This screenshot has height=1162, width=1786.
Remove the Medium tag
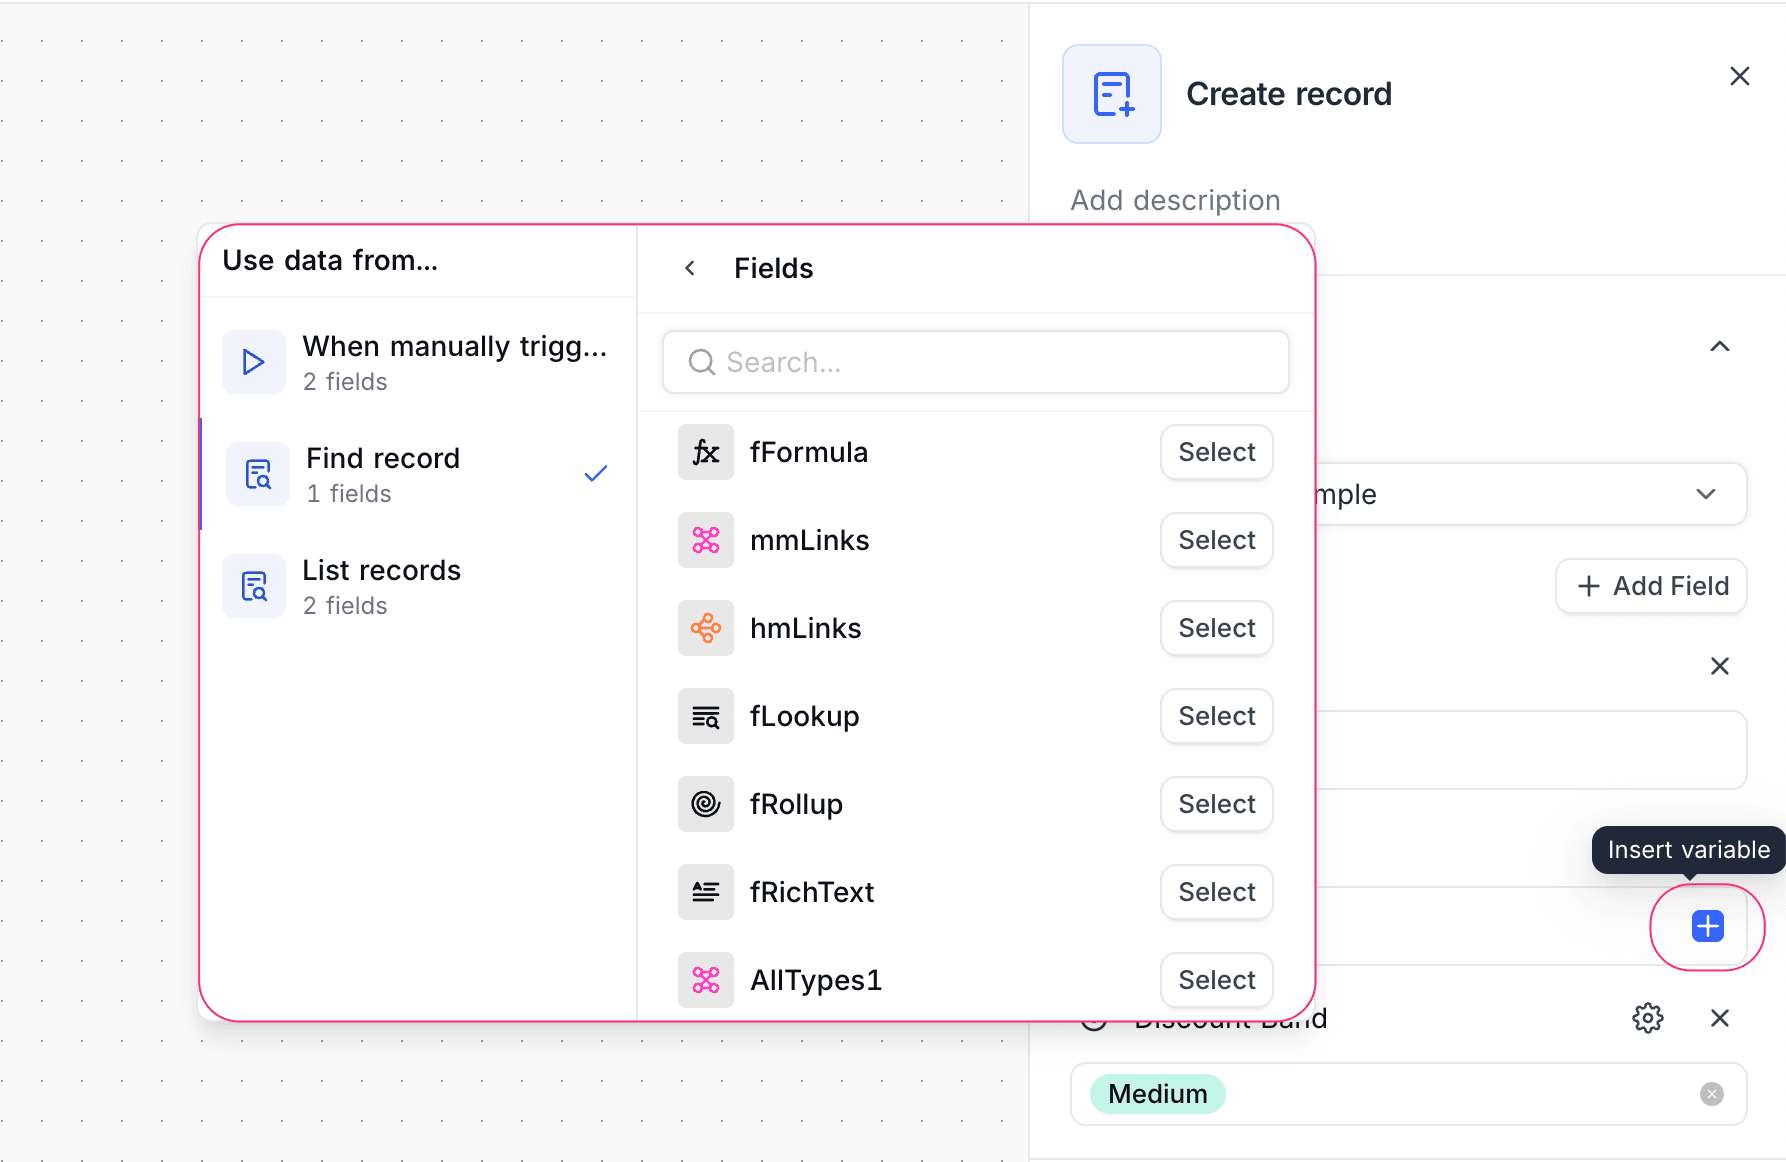click(1712, 1094)
